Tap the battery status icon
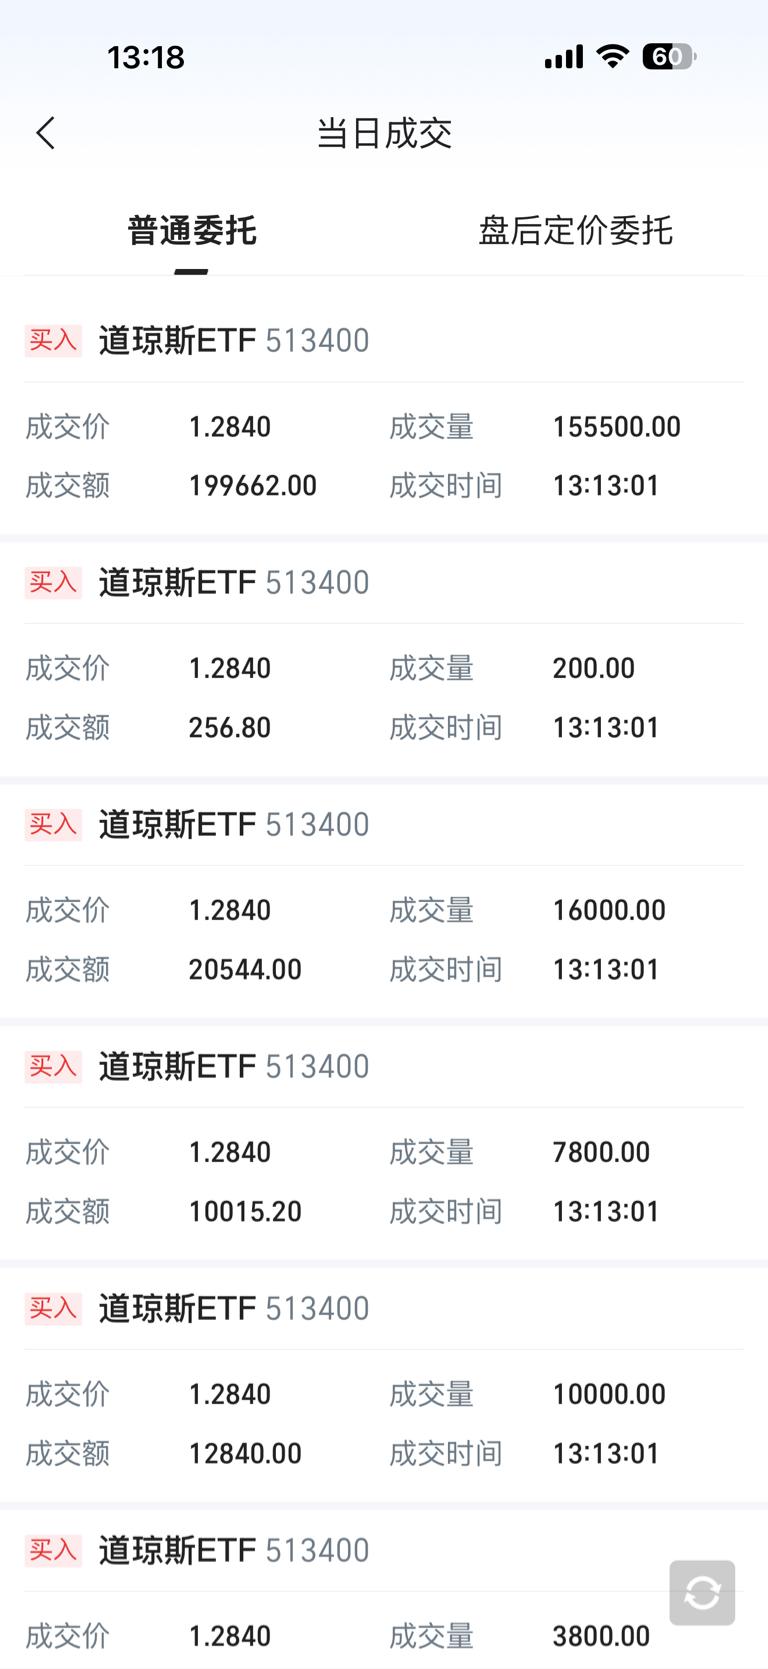 coord(669,57)
